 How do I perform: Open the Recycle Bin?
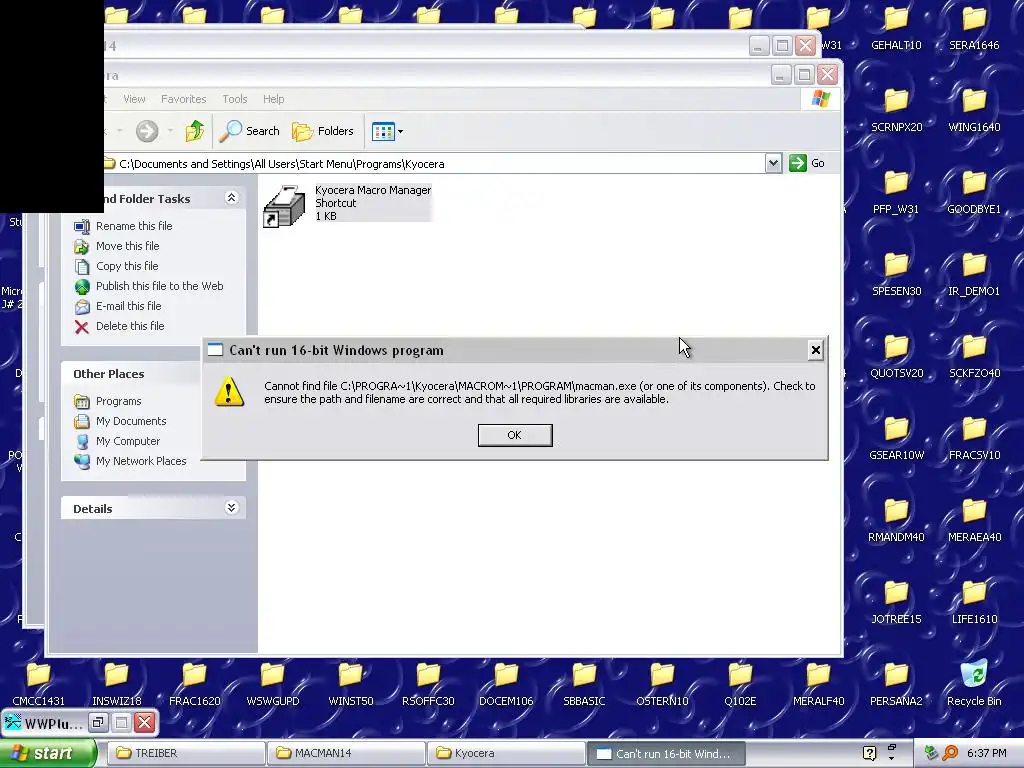[974, 682]
